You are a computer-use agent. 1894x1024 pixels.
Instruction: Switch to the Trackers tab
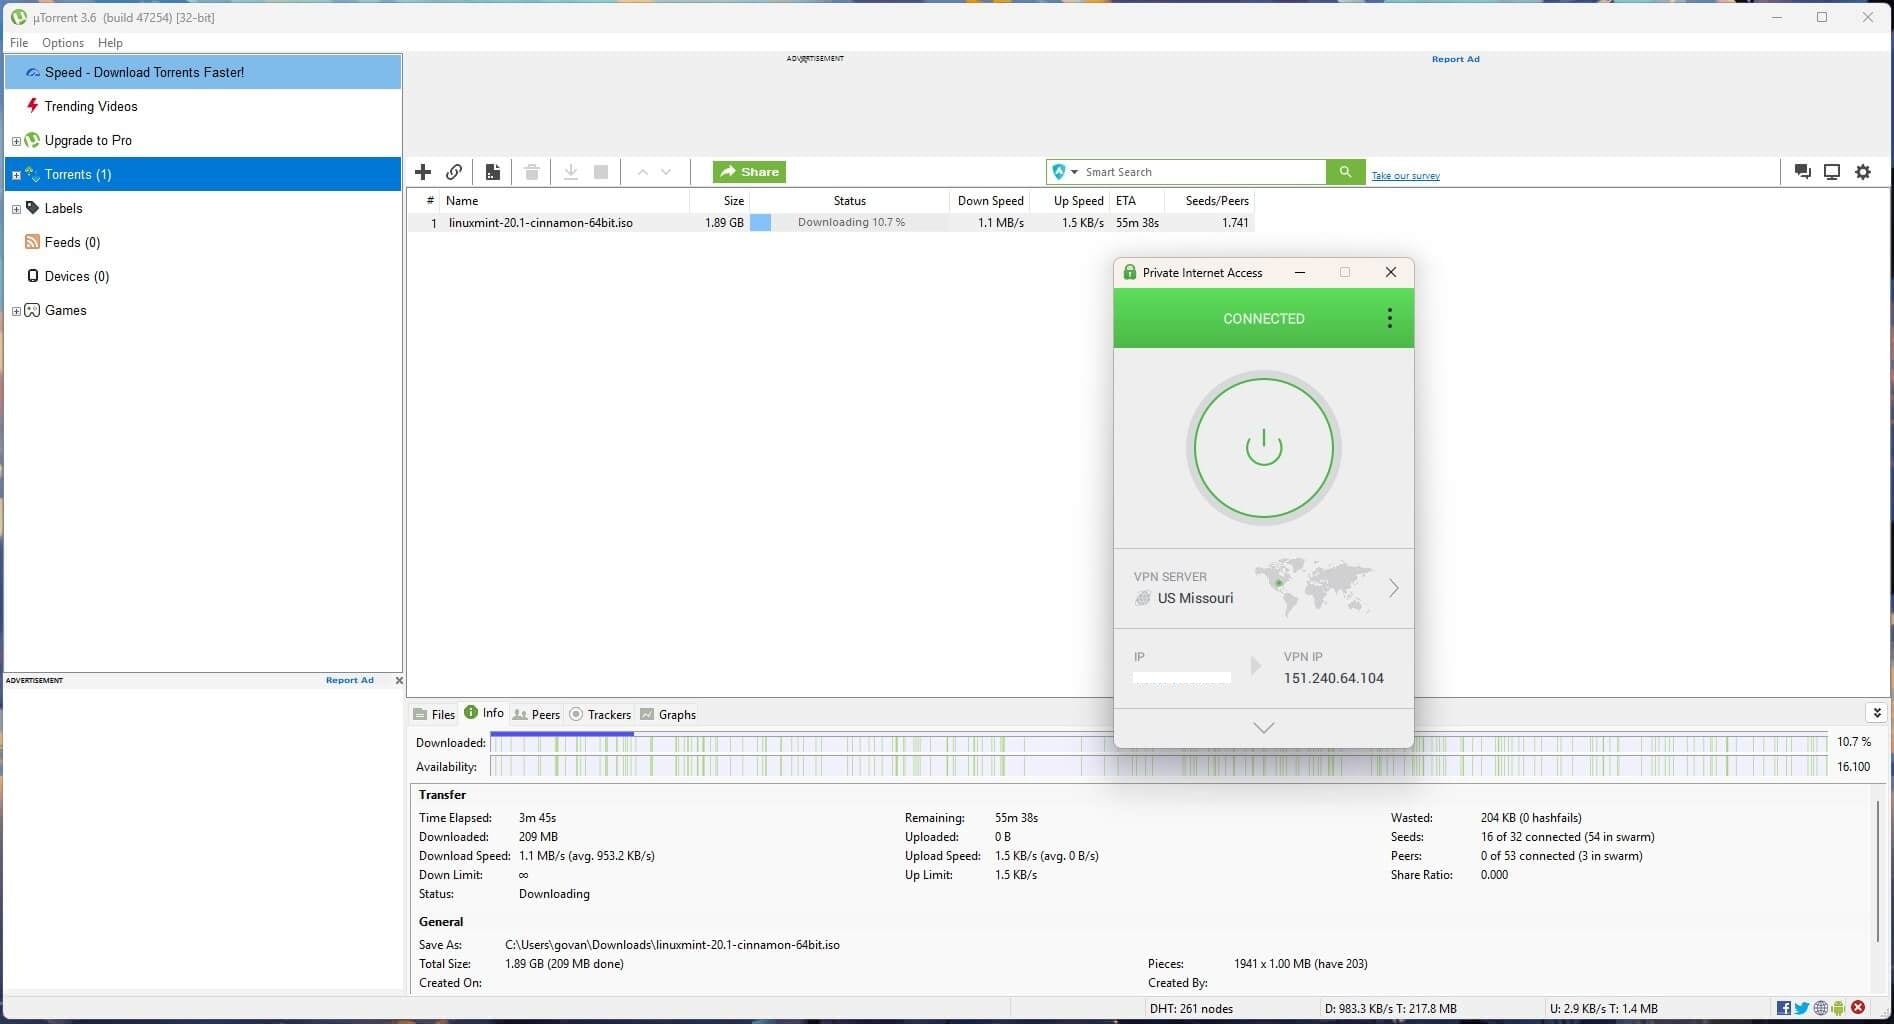pyautogui.click(x=600, y=714)
